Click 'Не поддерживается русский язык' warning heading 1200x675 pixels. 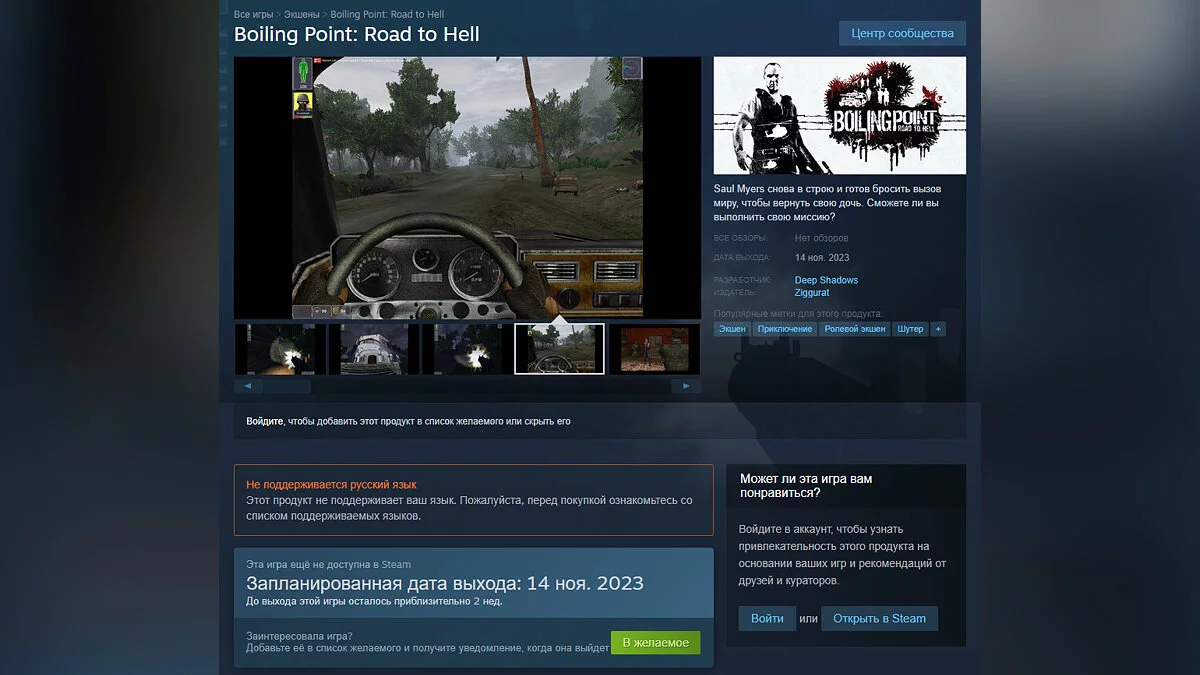pyautogui.click(x=331, y=485)
